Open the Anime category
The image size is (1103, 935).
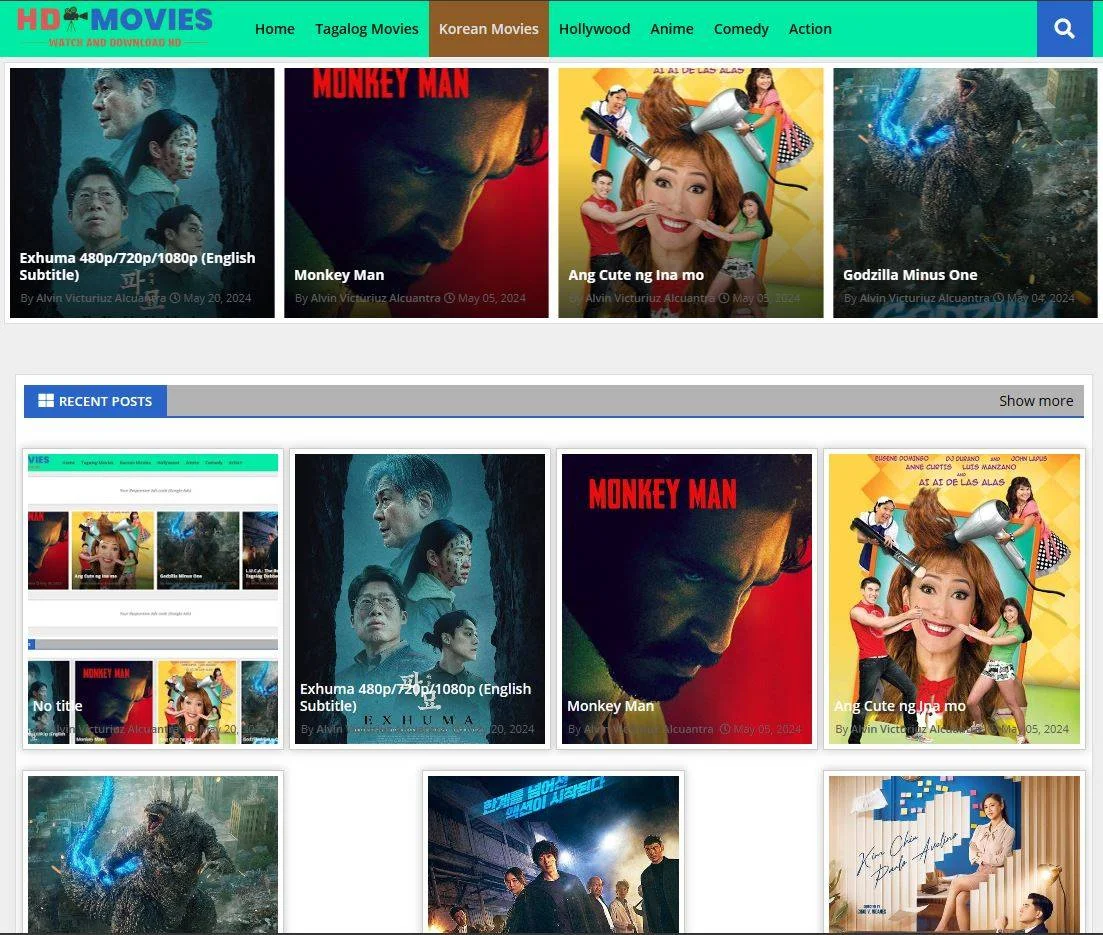[672, 29]
